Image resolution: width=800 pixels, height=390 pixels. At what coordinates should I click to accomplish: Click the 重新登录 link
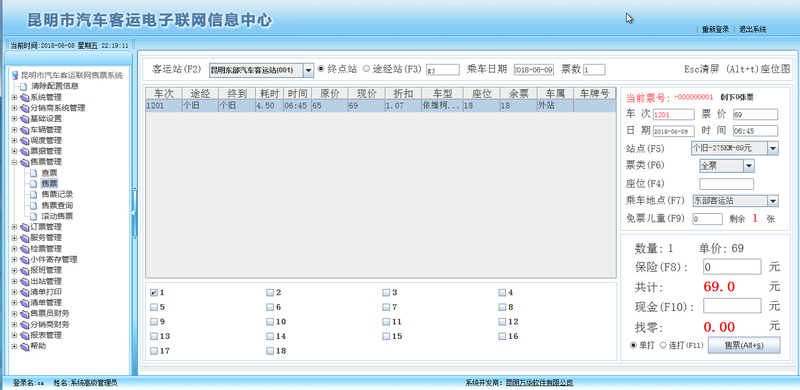[715, 30]
